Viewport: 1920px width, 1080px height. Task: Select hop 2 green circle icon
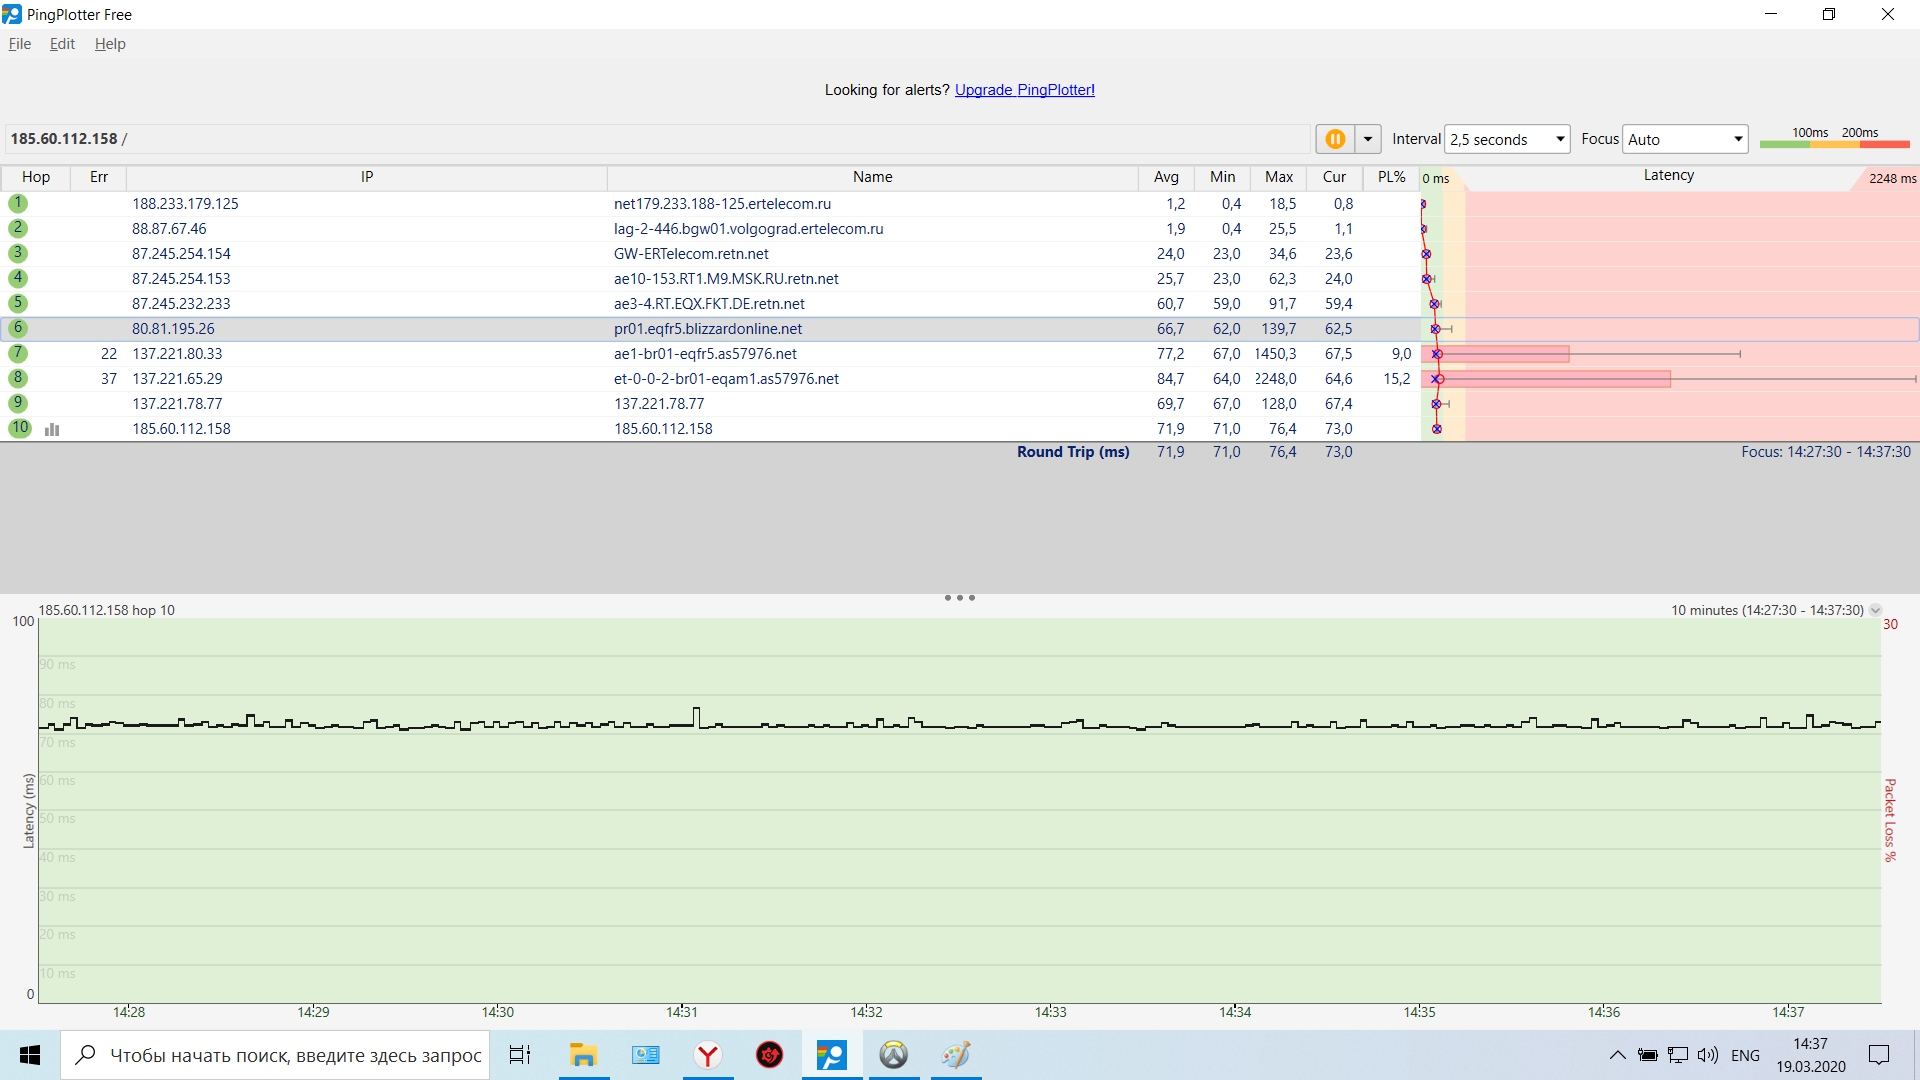tap(18, 228)
